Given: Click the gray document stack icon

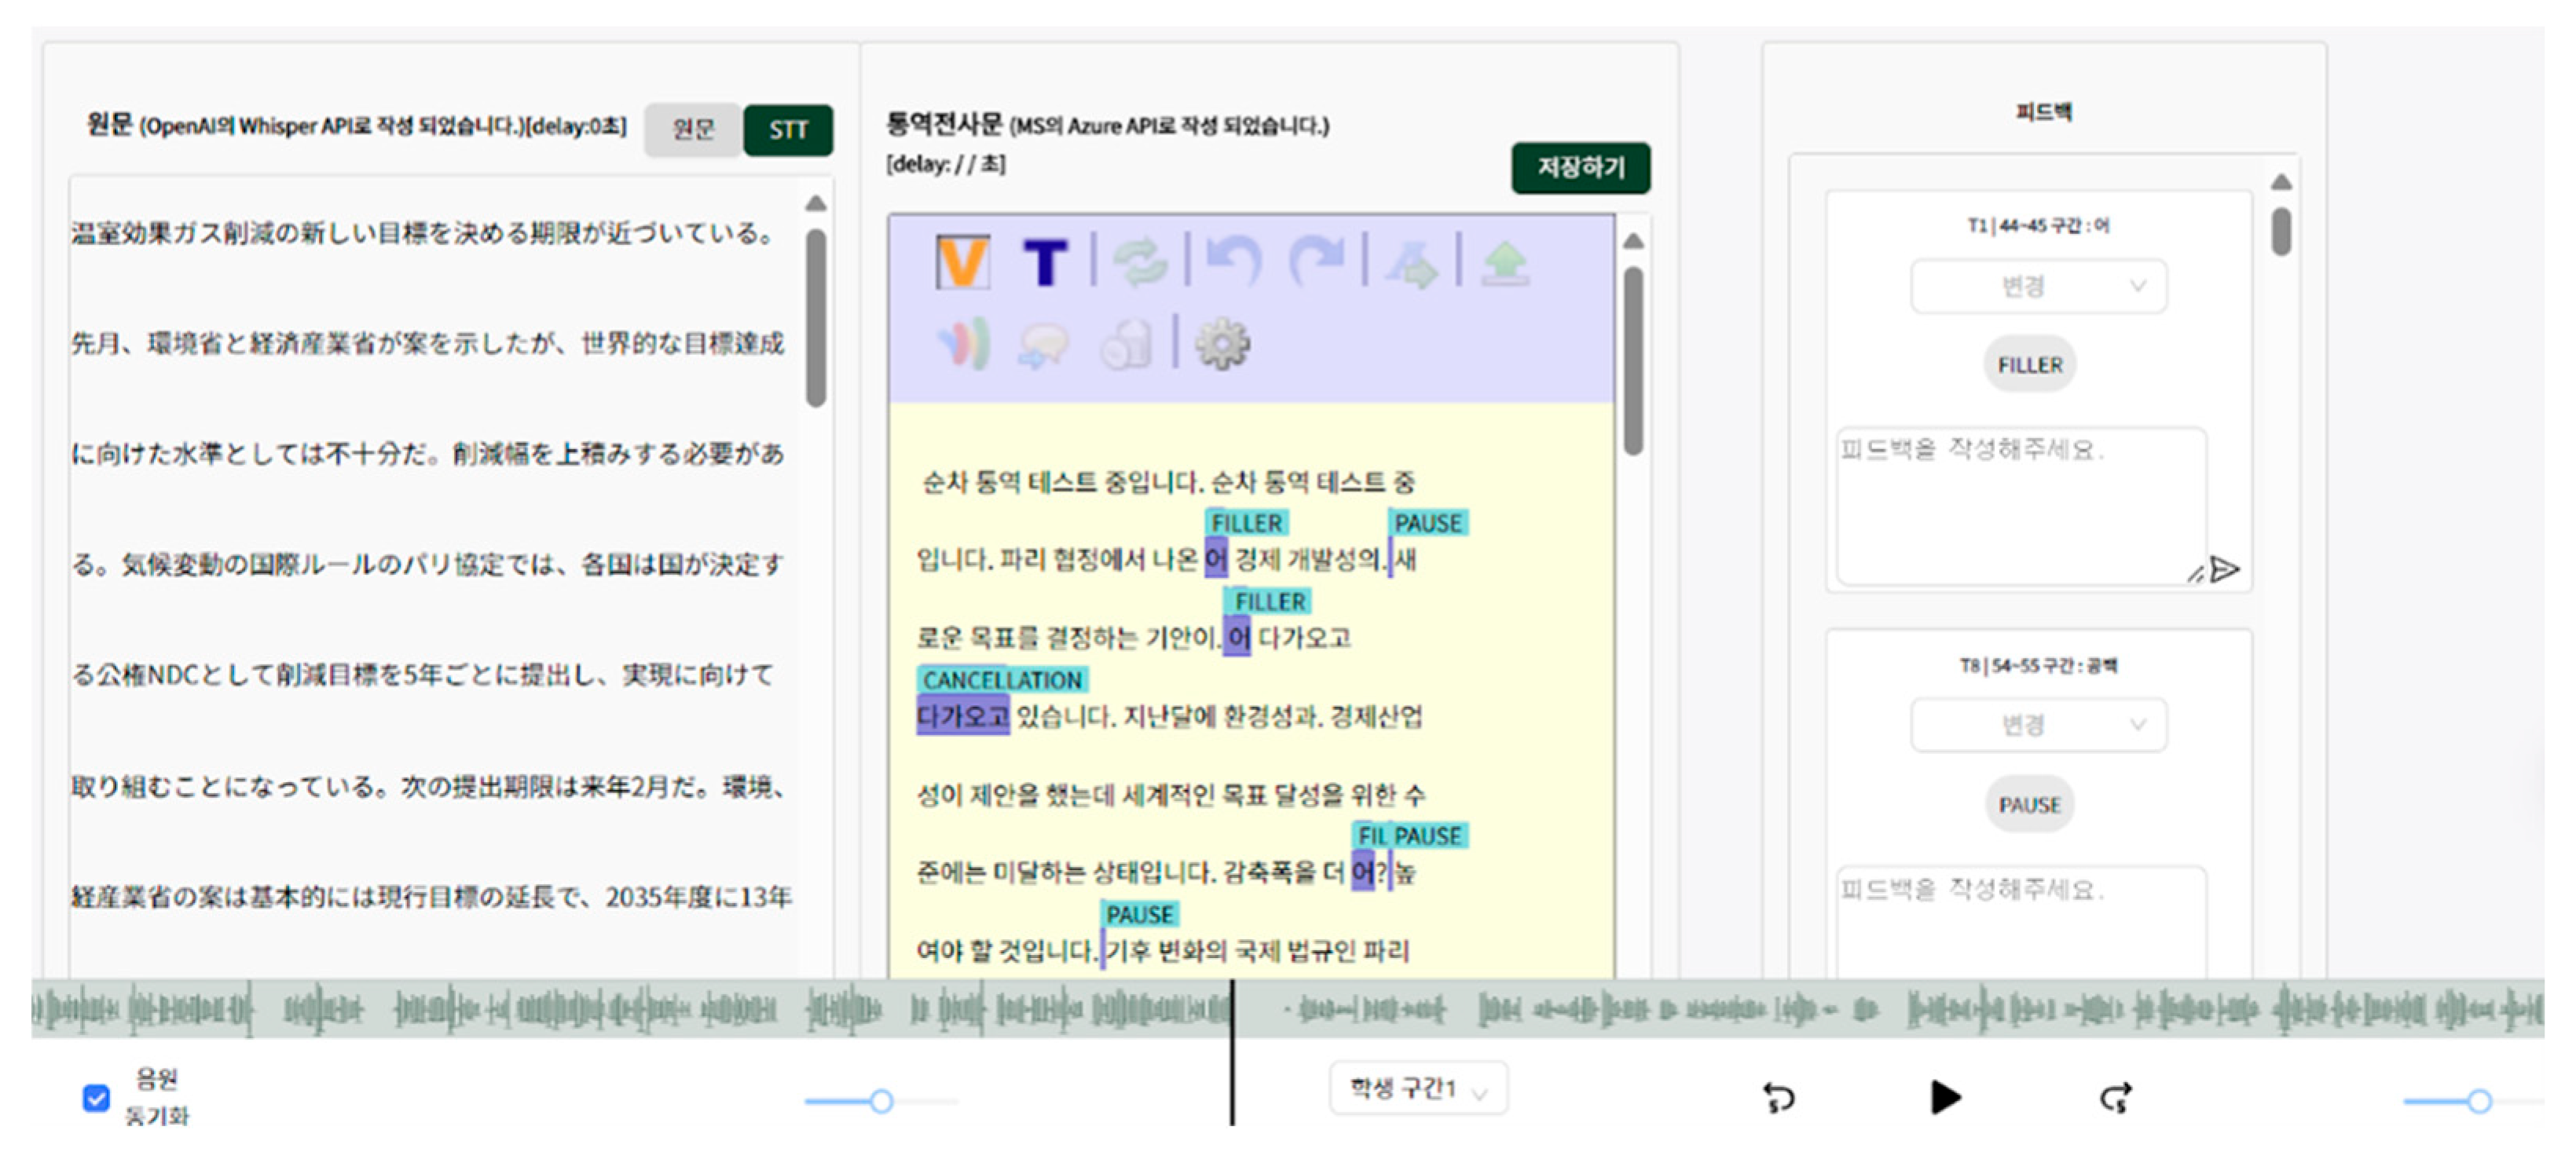Looking at the screenshot, I should tap(1127, 345).
